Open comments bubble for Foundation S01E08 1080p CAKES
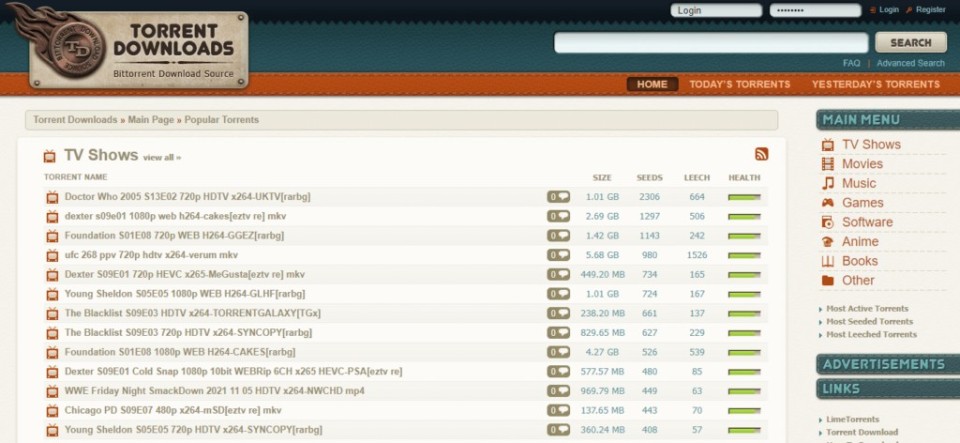 tap(558, 352)
